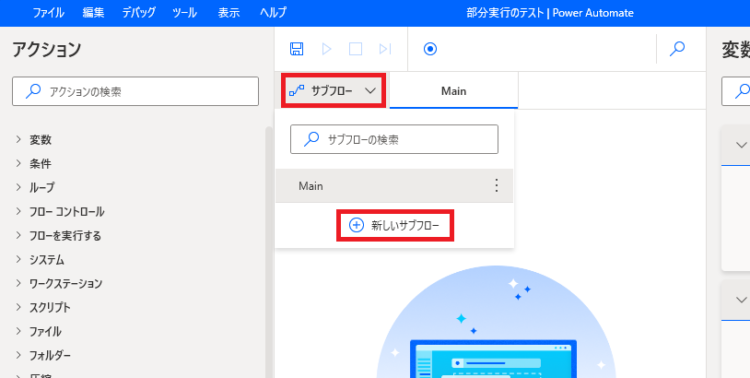Click 新しいサブフロー button
Image resolution: width=750 pixels, height=378 pixels.
[x=395, y=225]
